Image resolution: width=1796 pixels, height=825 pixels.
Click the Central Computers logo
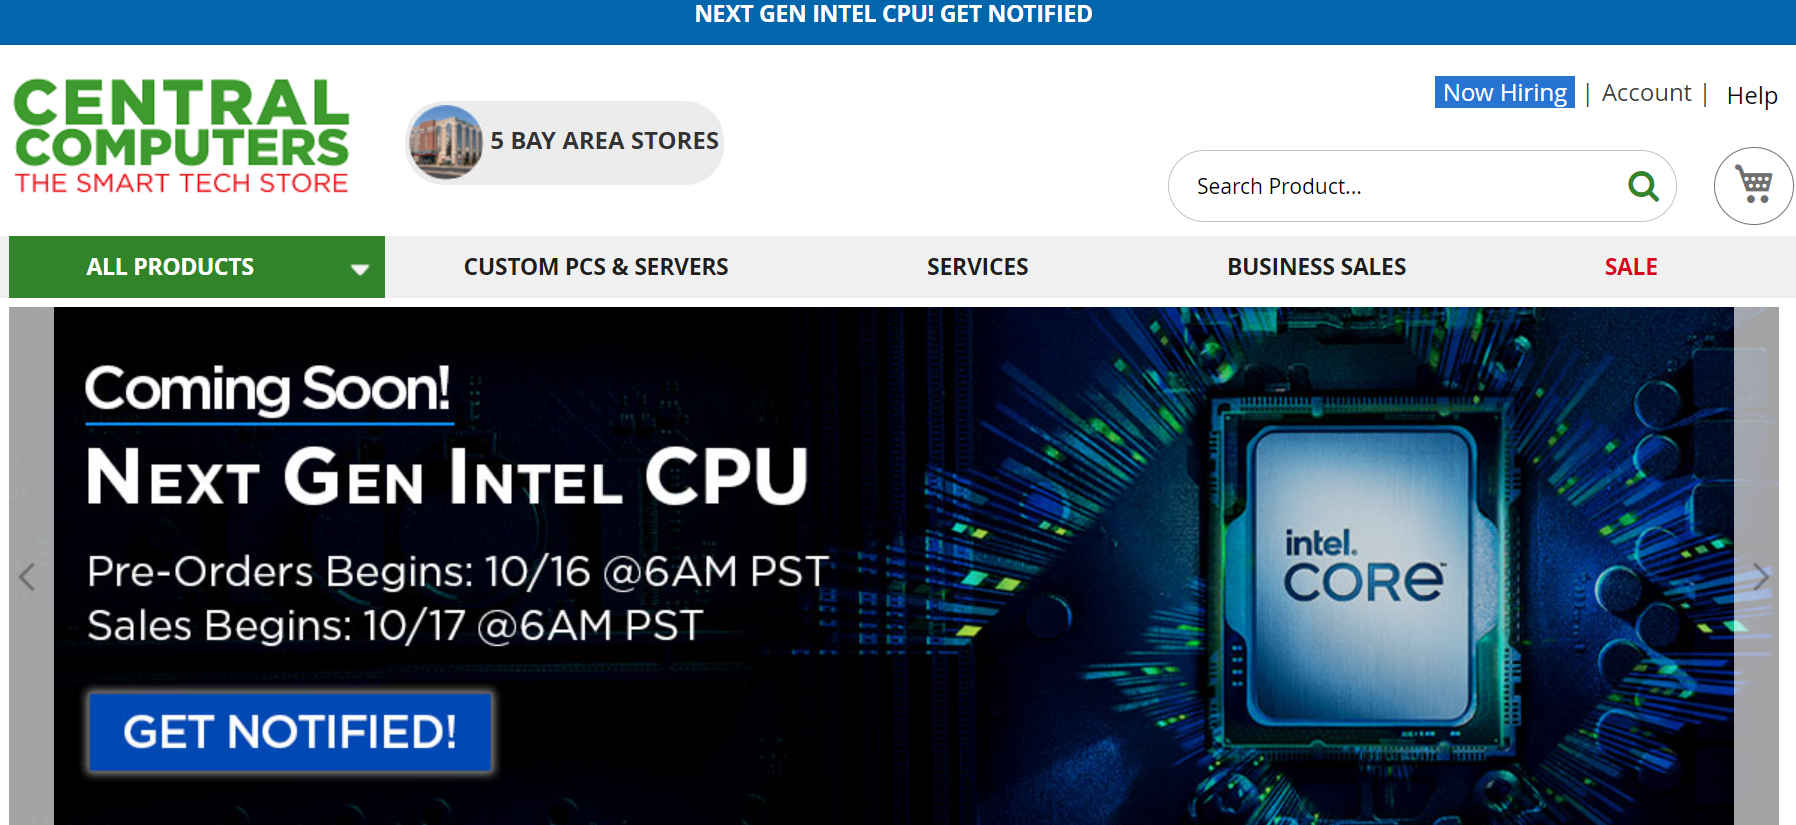(x=181, y=136)
